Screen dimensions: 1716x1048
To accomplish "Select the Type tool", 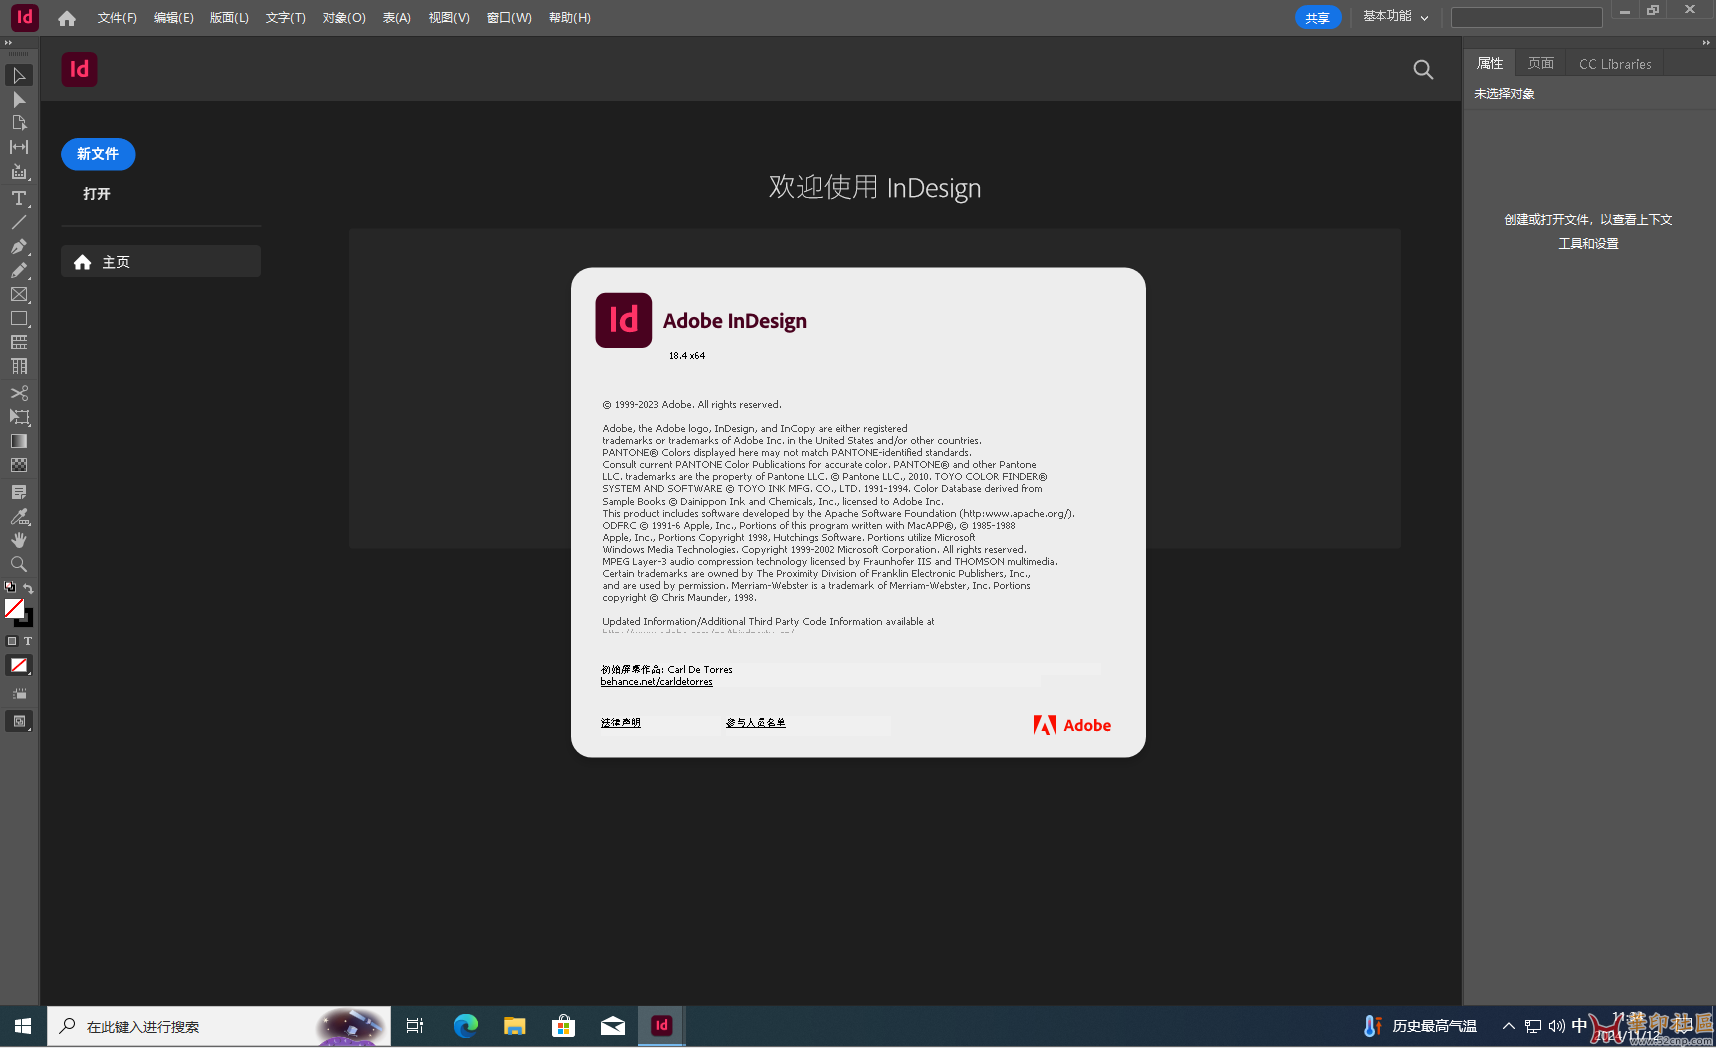I will 19,198.
